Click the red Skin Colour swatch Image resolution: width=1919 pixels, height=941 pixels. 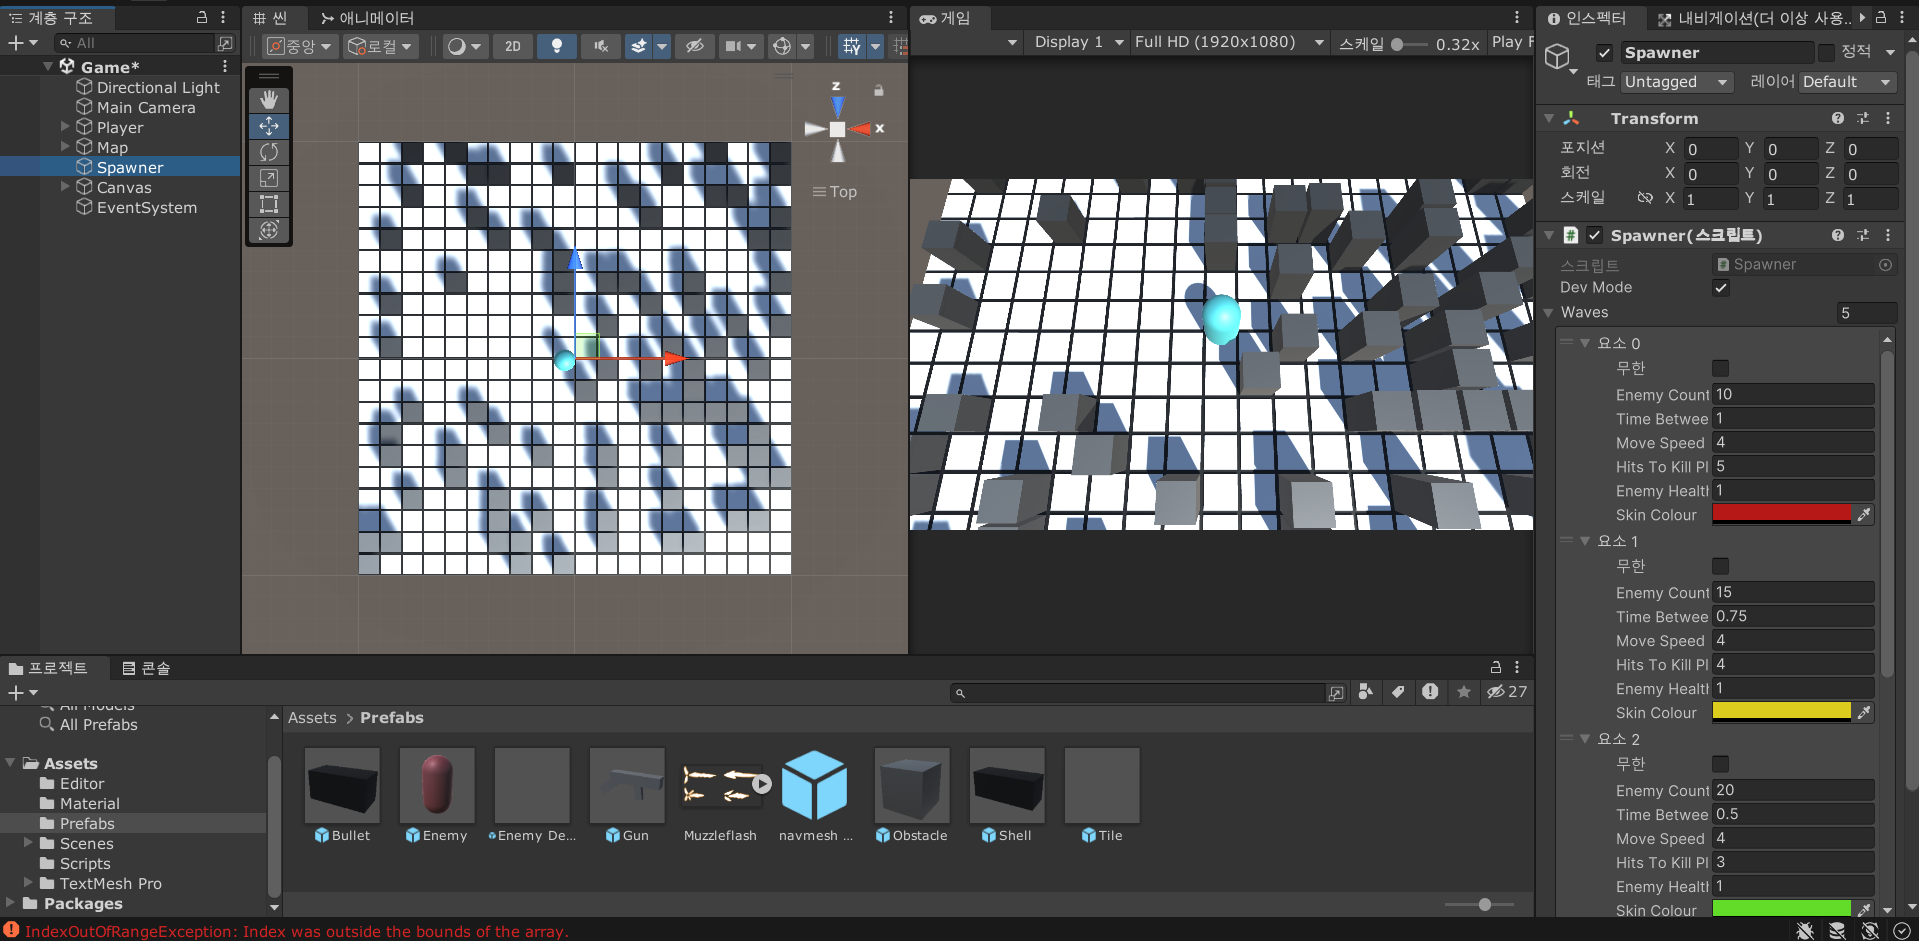(1782, 514)
